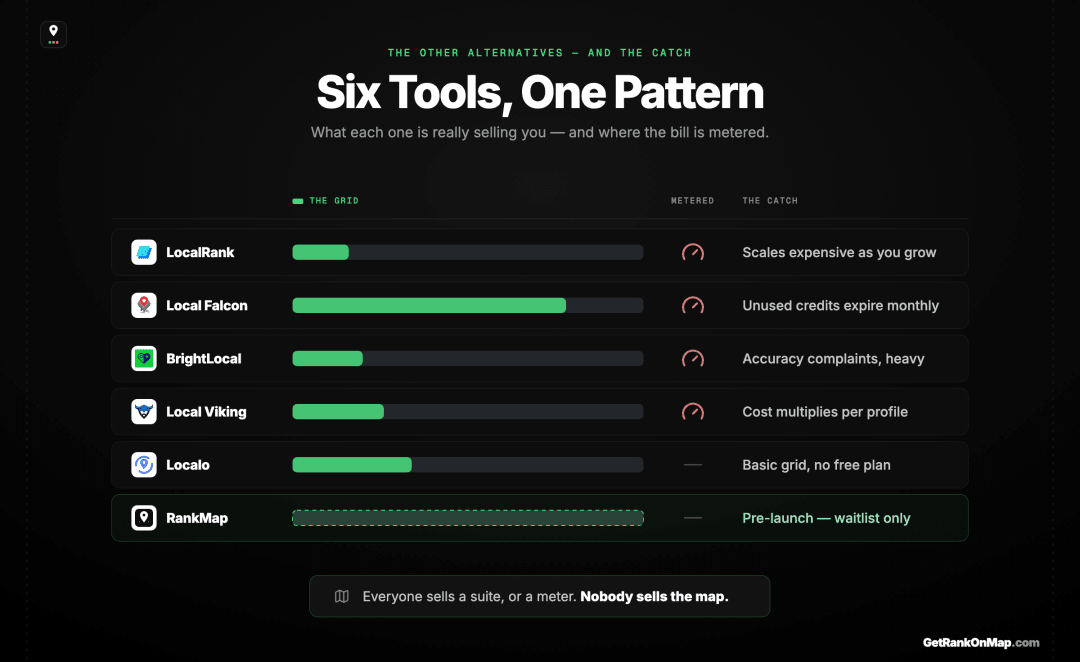Click the LocalRank grid progress bar
Screen dimensions: 1080x662
[468, 252]
